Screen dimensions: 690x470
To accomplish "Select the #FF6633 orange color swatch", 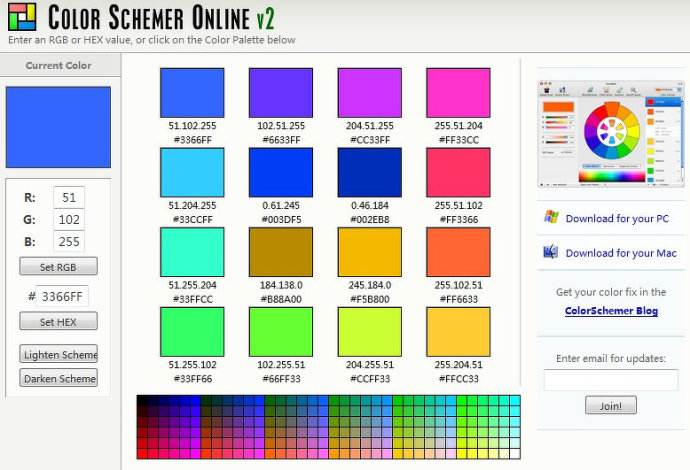I will click(458, 252).
